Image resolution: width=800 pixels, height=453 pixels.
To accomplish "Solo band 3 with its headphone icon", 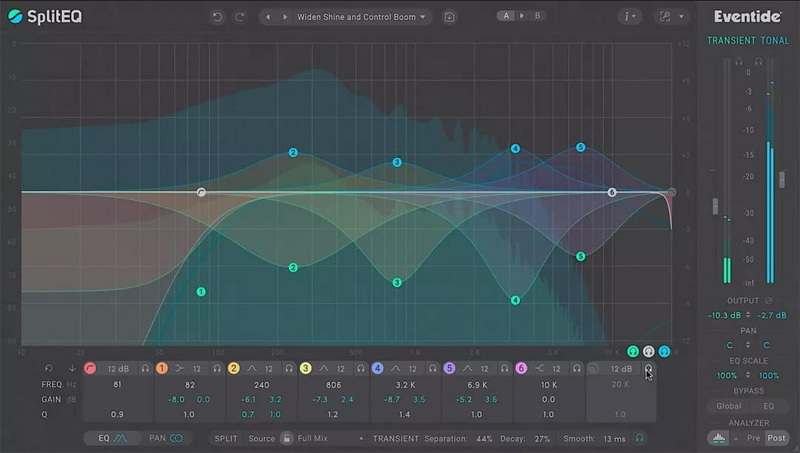I will tap(361, 368).
